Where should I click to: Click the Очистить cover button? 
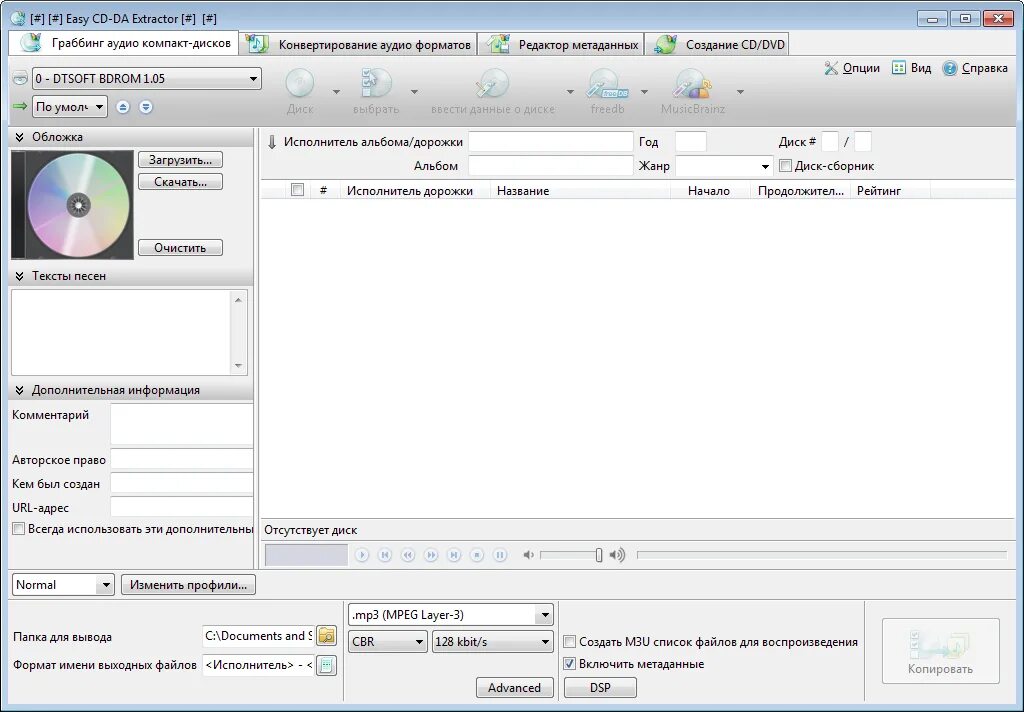tap(180, 248)
